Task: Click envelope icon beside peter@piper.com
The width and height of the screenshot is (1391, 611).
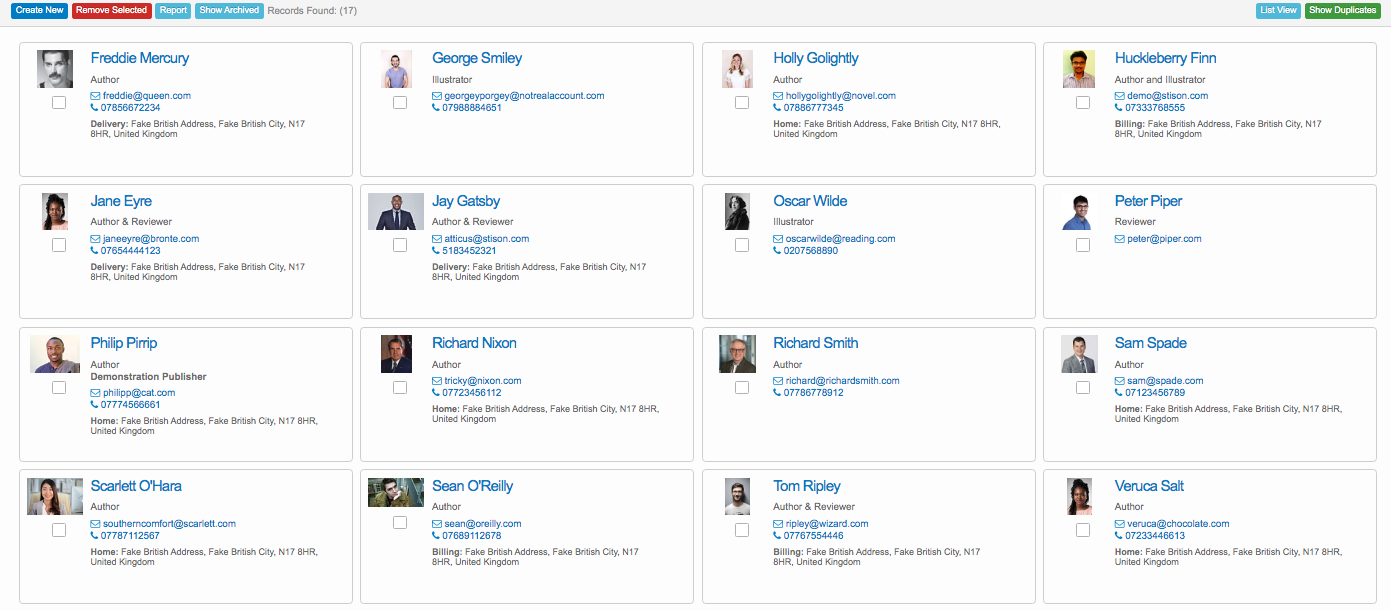Action: coord(1120,239)
